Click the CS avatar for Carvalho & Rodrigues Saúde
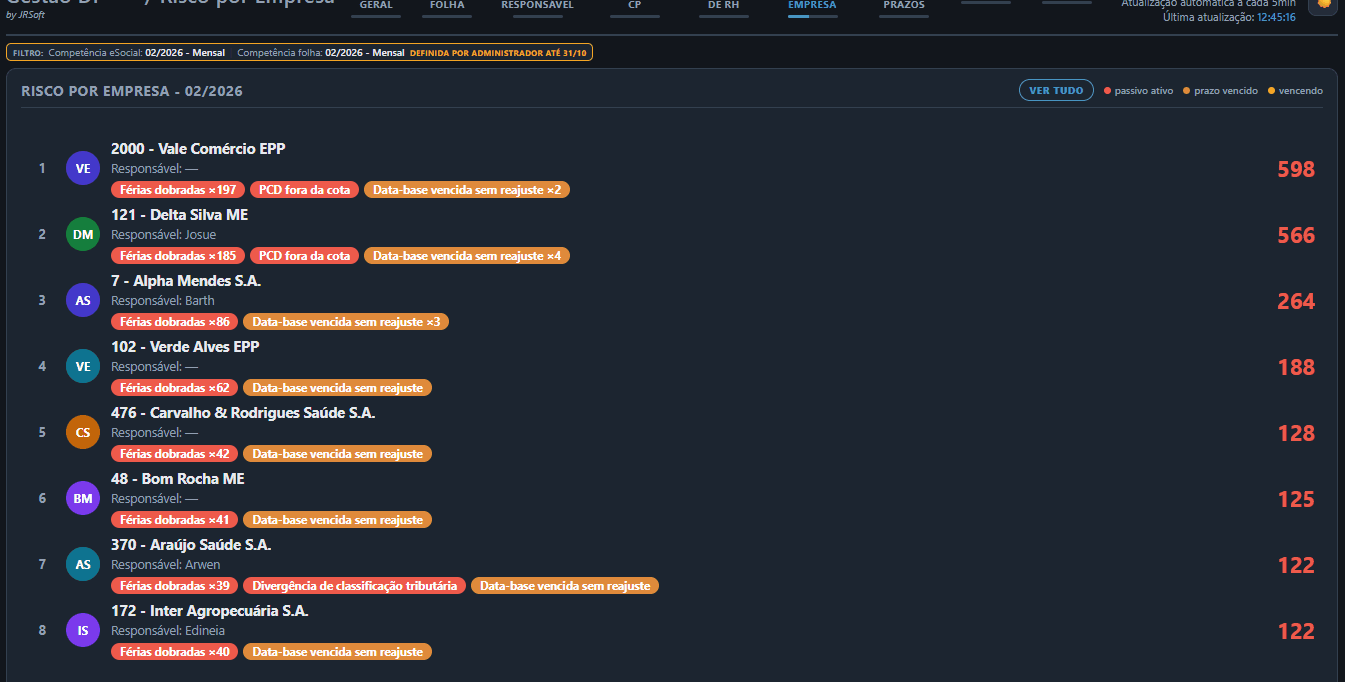Image resolution: width=1345 pixels, height=682 pixels. click(x=83, y=432)
